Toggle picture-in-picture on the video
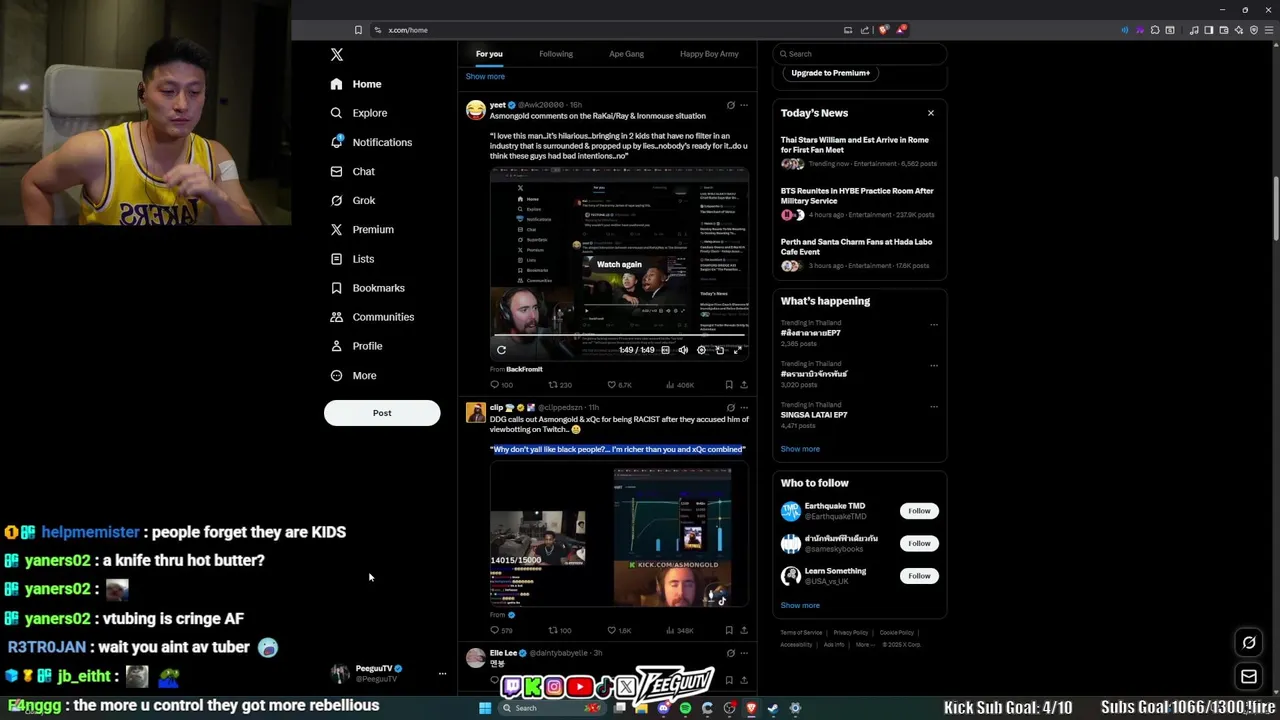 pyautogui.click(x=719, y=350)
